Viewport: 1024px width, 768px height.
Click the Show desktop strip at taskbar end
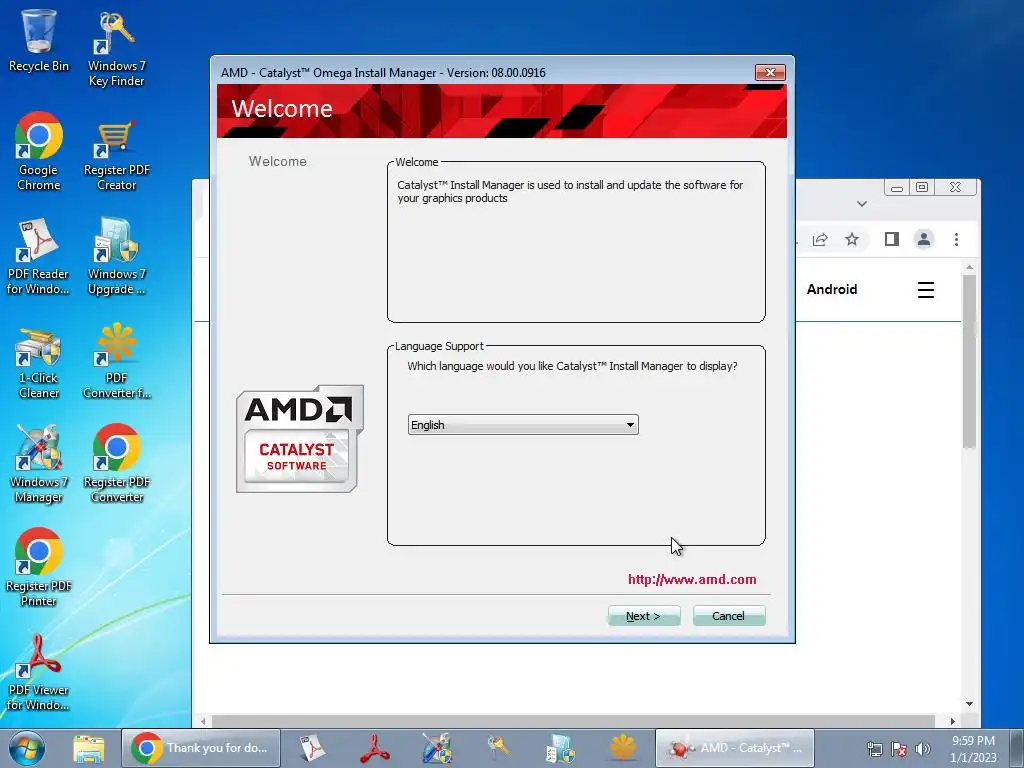coord(1016,748)
